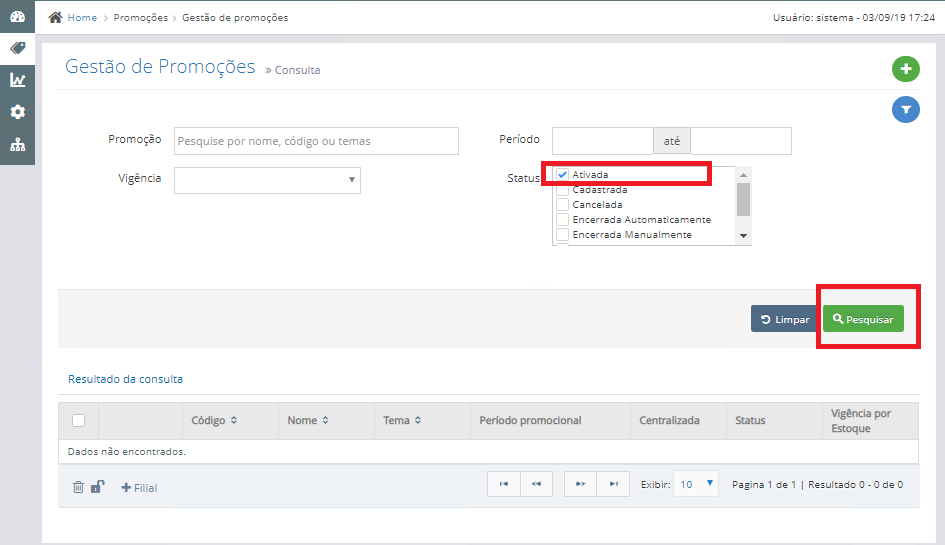This screenshot has width=945, height=545.
Task: Click the trash delete icon below table
Action: pyautogui.click(x=78, y=487)
